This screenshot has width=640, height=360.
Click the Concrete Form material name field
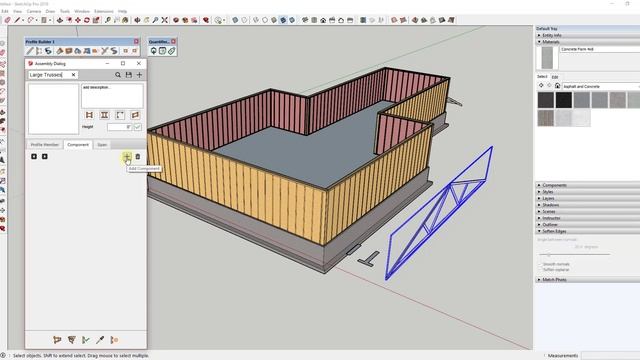pos(600,49)
